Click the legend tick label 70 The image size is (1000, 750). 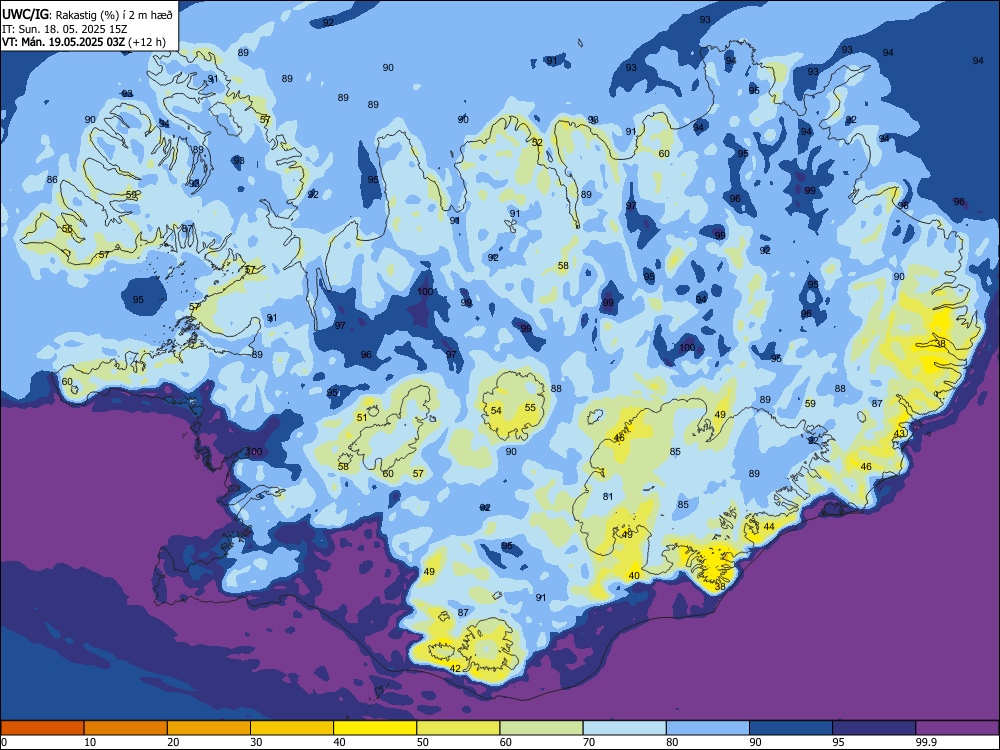589,742
